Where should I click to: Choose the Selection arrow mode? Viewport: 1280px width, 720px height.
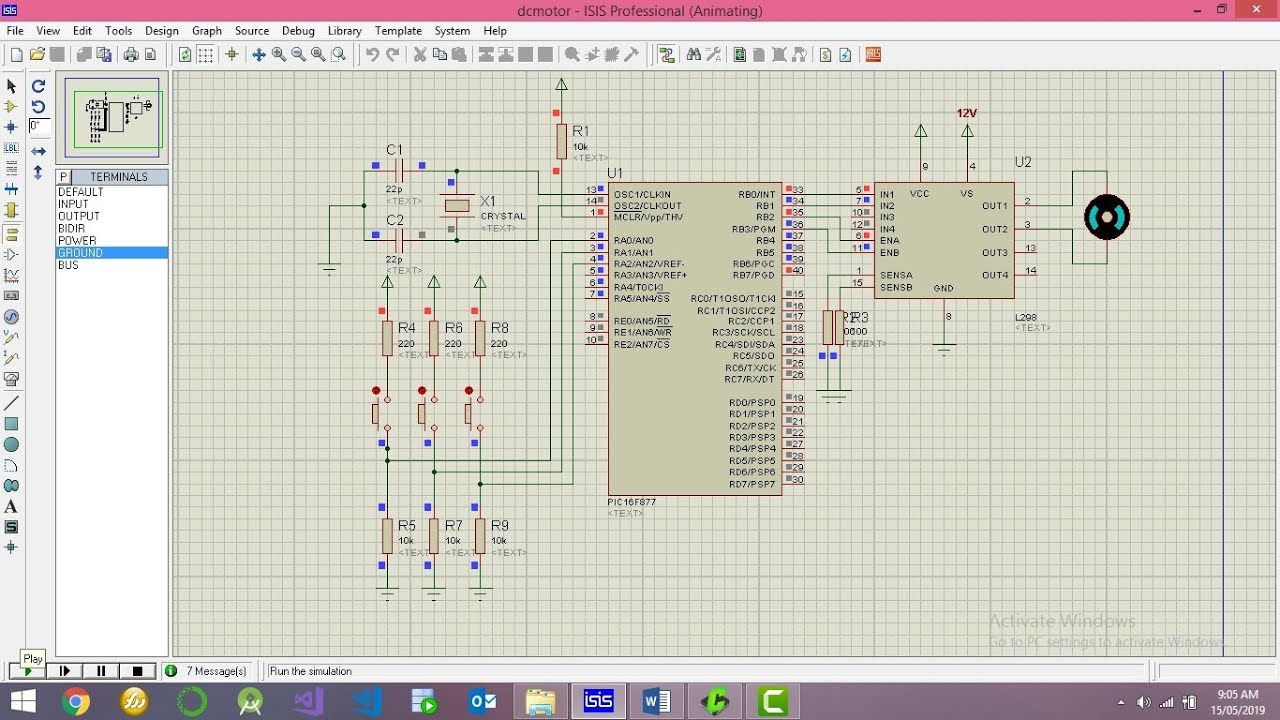click(x=11, y=85)
